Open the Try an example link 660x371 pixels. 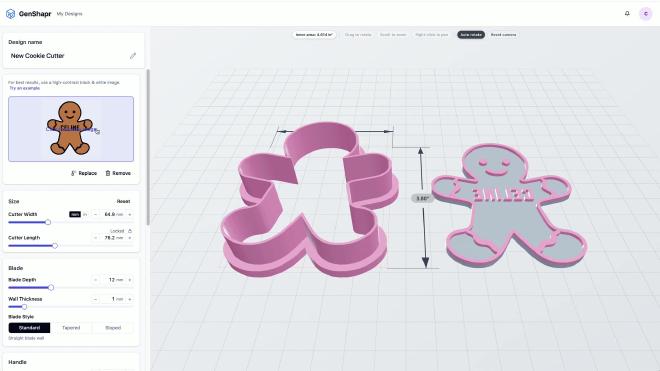coord(24,88)
